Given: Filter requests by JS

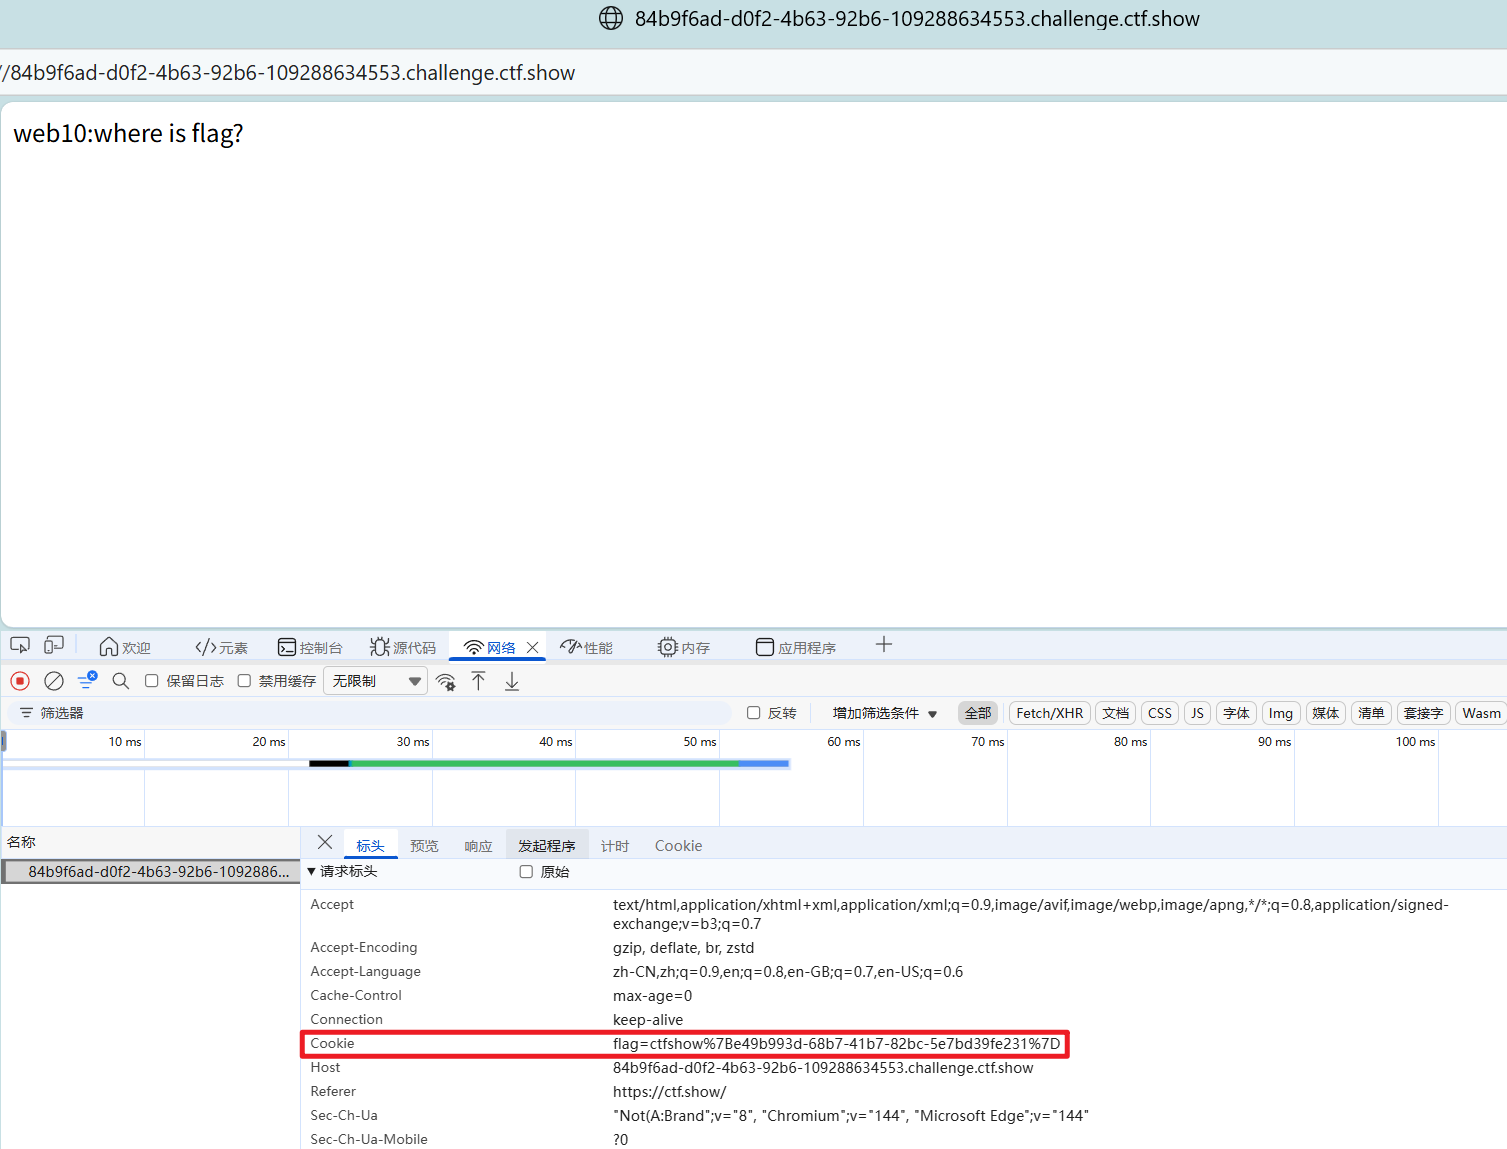Looking at the screenshot, I should 1197,713.
